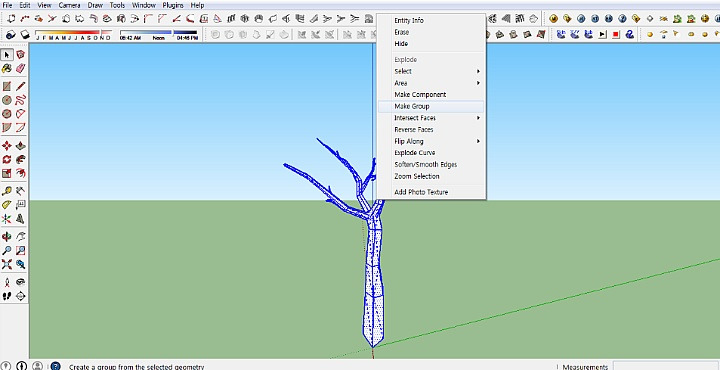Screen dimensions: 720x370
Task: Expand the Select submenu
Action: tap(431, 72)
